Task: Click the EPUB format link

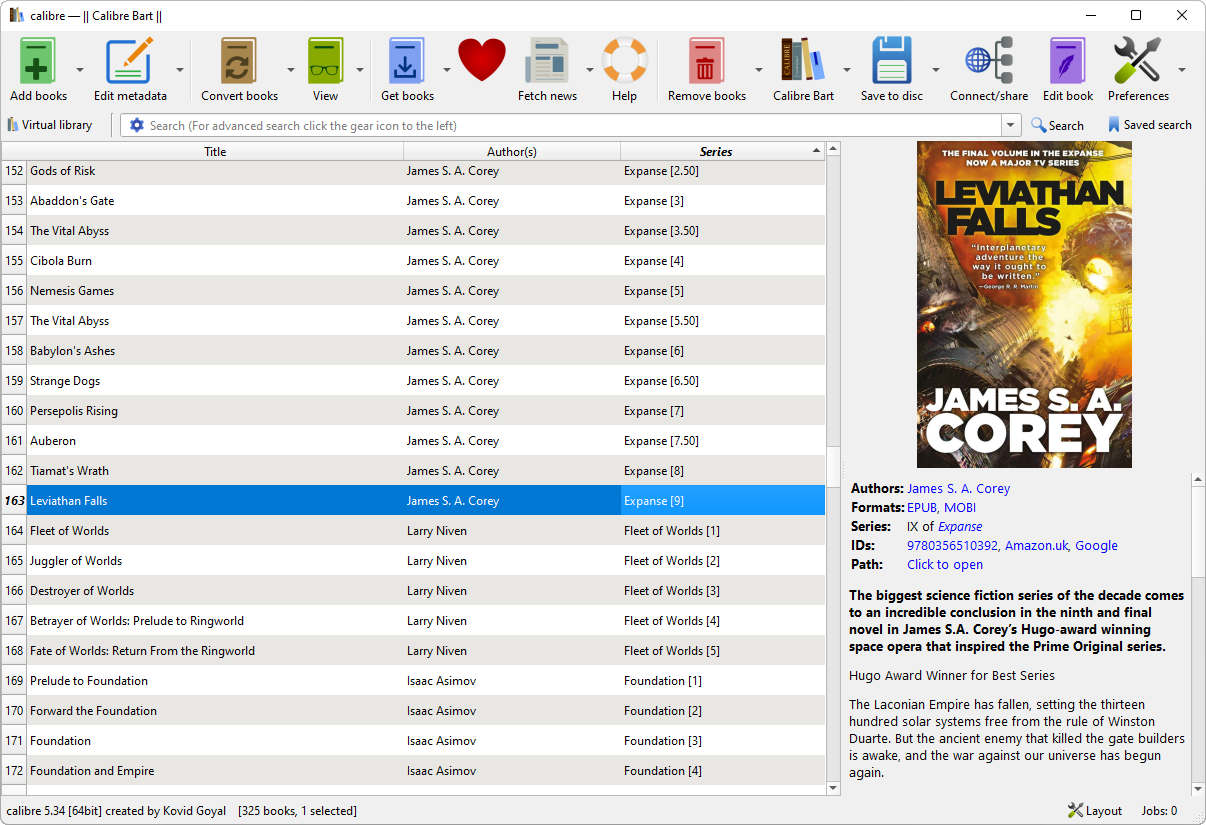Action: [922, 508]
